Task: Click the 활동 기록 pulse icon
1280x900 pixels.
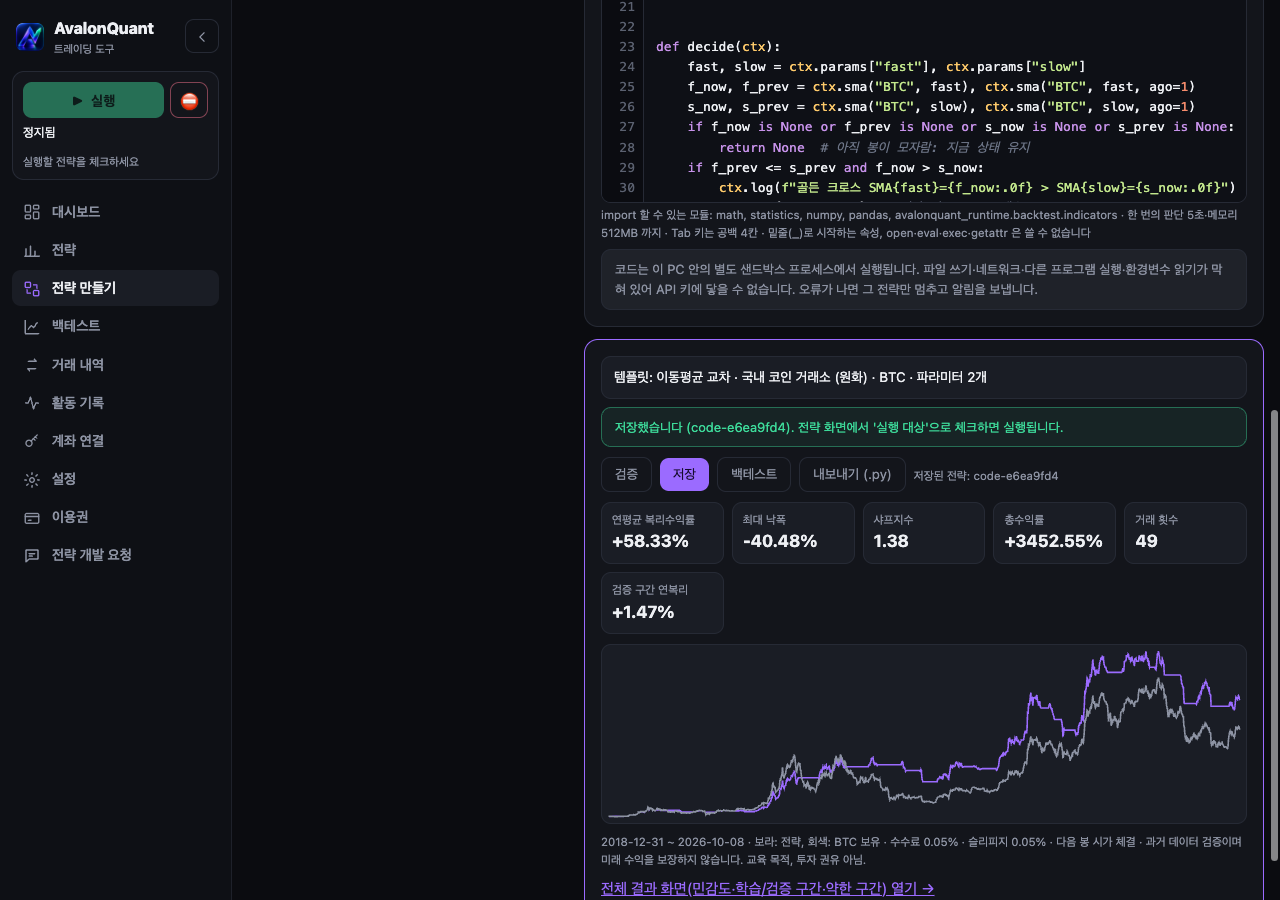Action: click(32, 403)
